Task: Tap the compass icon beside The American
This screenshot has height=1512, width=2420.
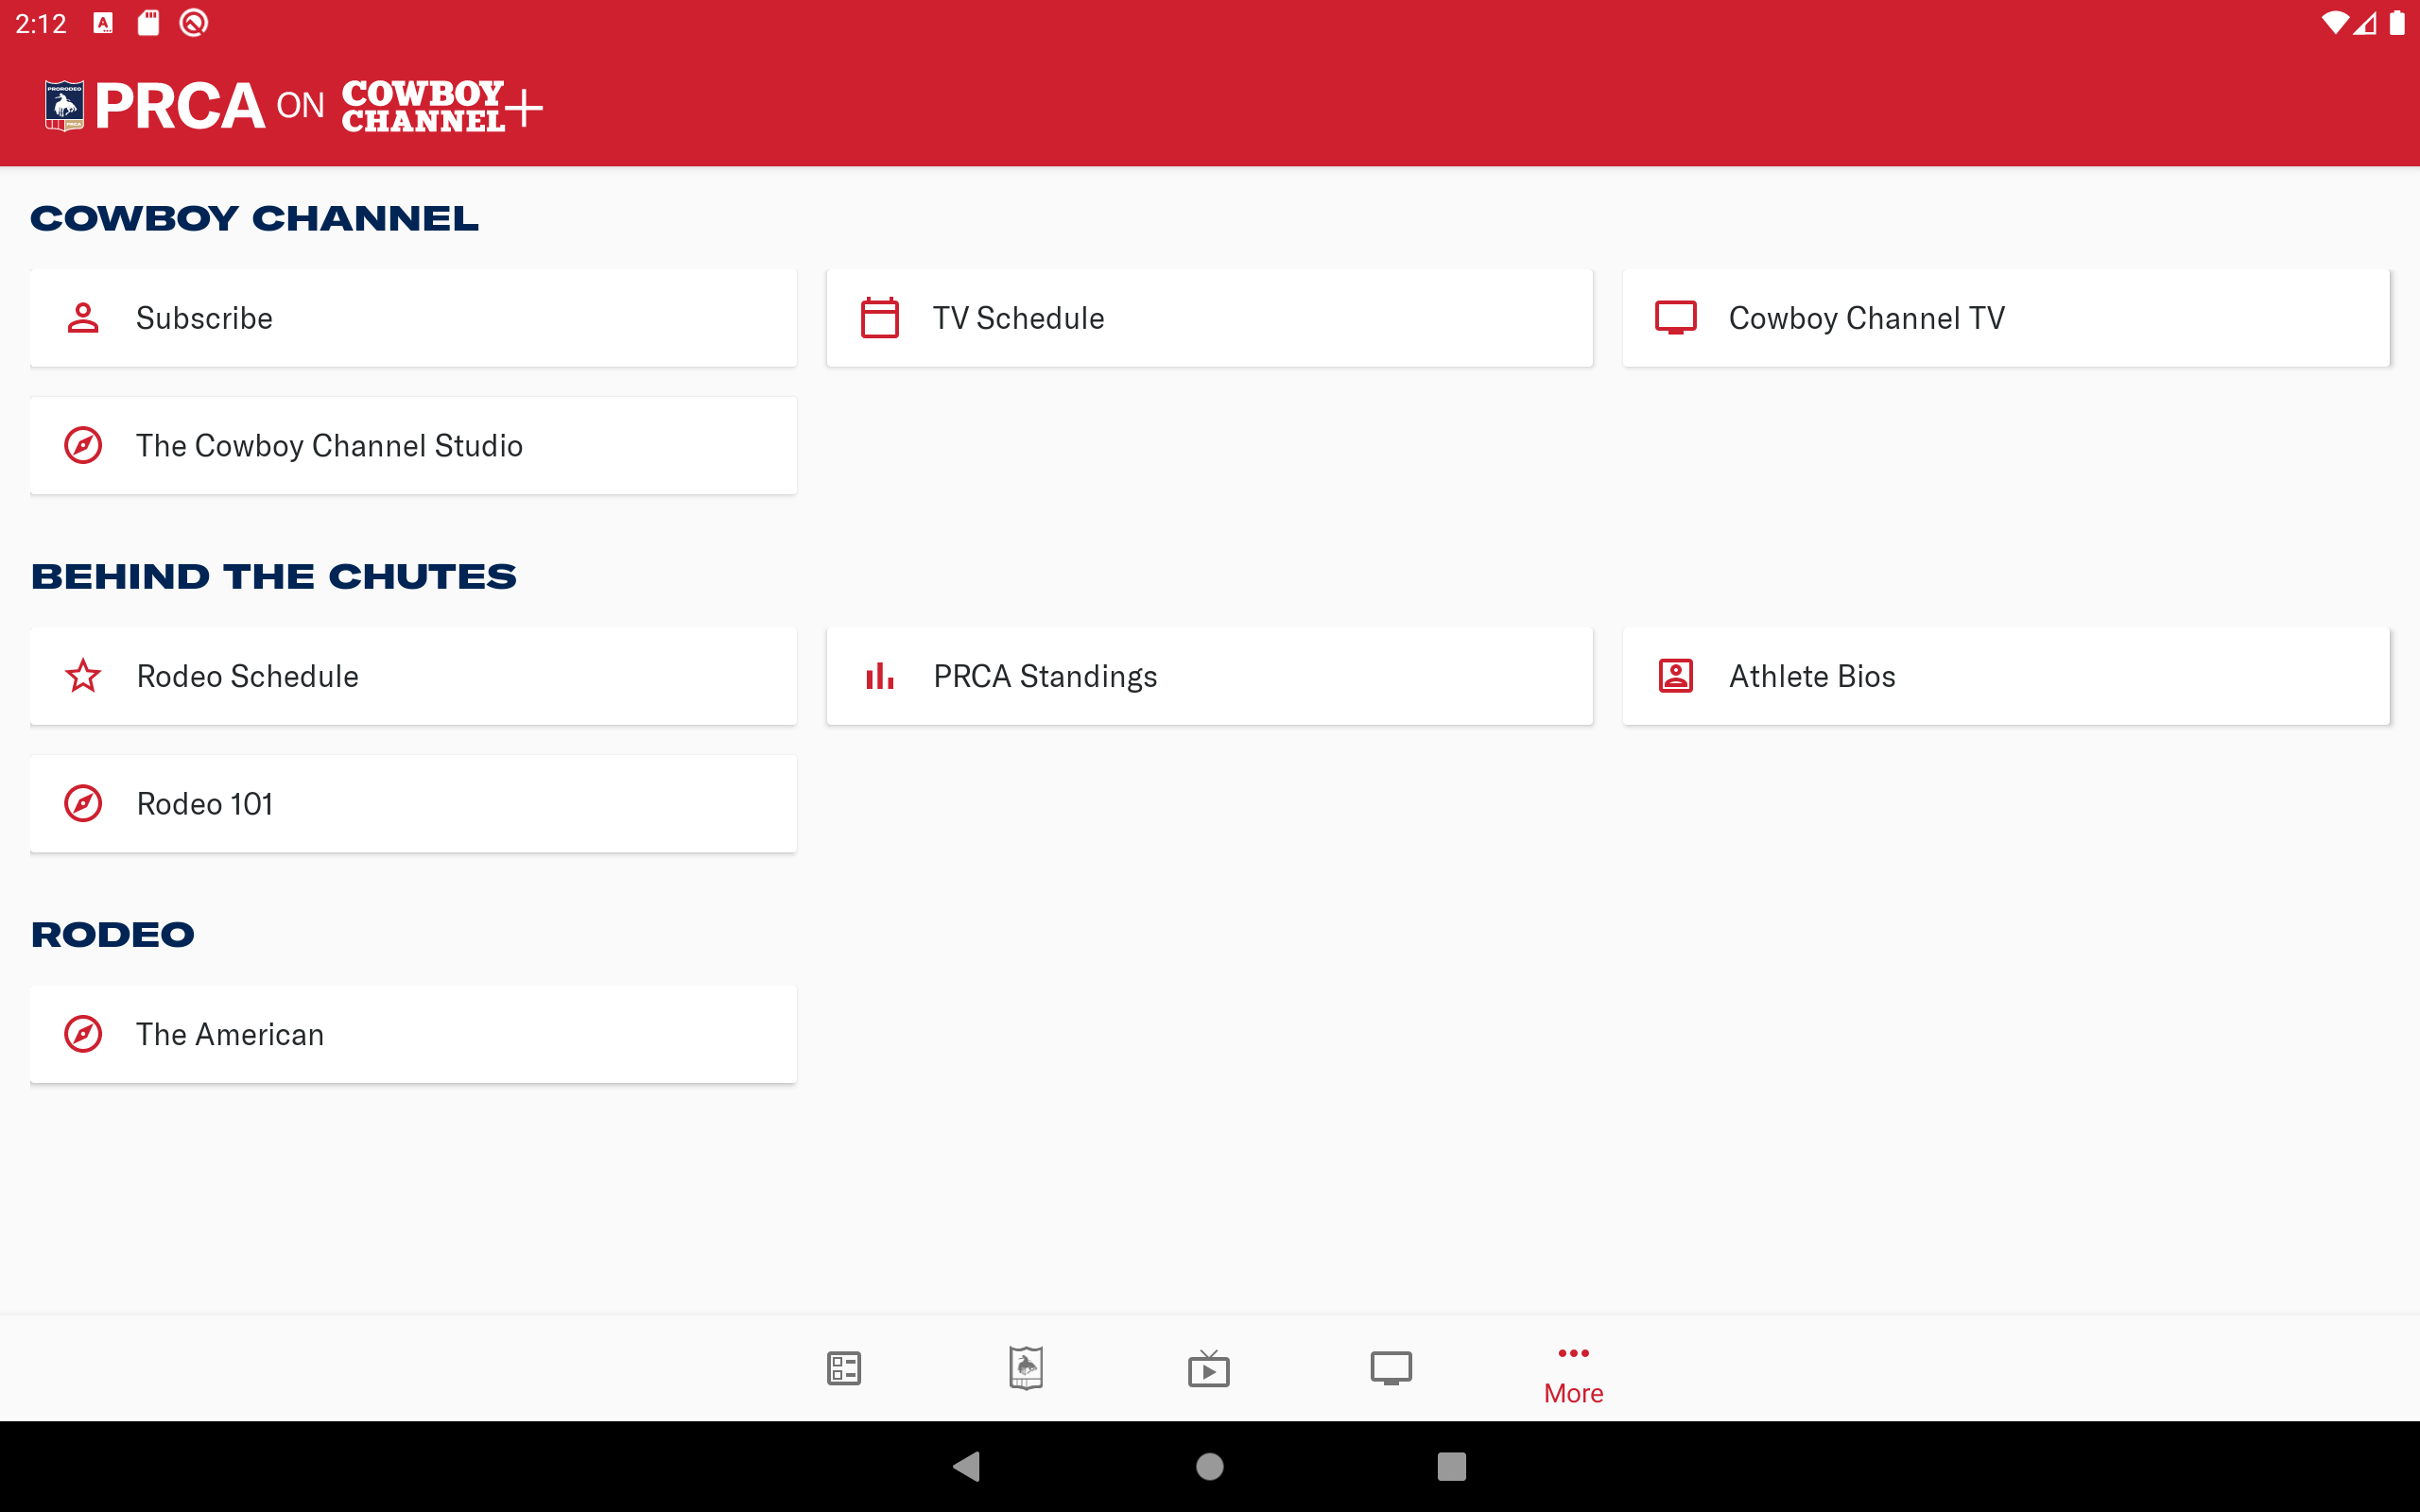Action: click(x=83, y=1034)
